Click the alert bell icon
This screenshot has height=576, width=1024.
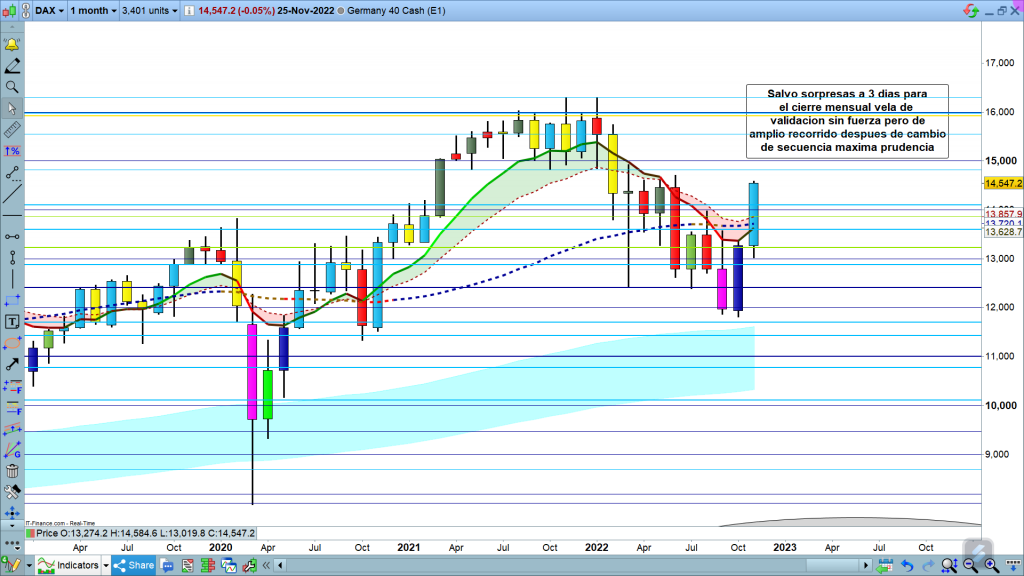[12, 45]
